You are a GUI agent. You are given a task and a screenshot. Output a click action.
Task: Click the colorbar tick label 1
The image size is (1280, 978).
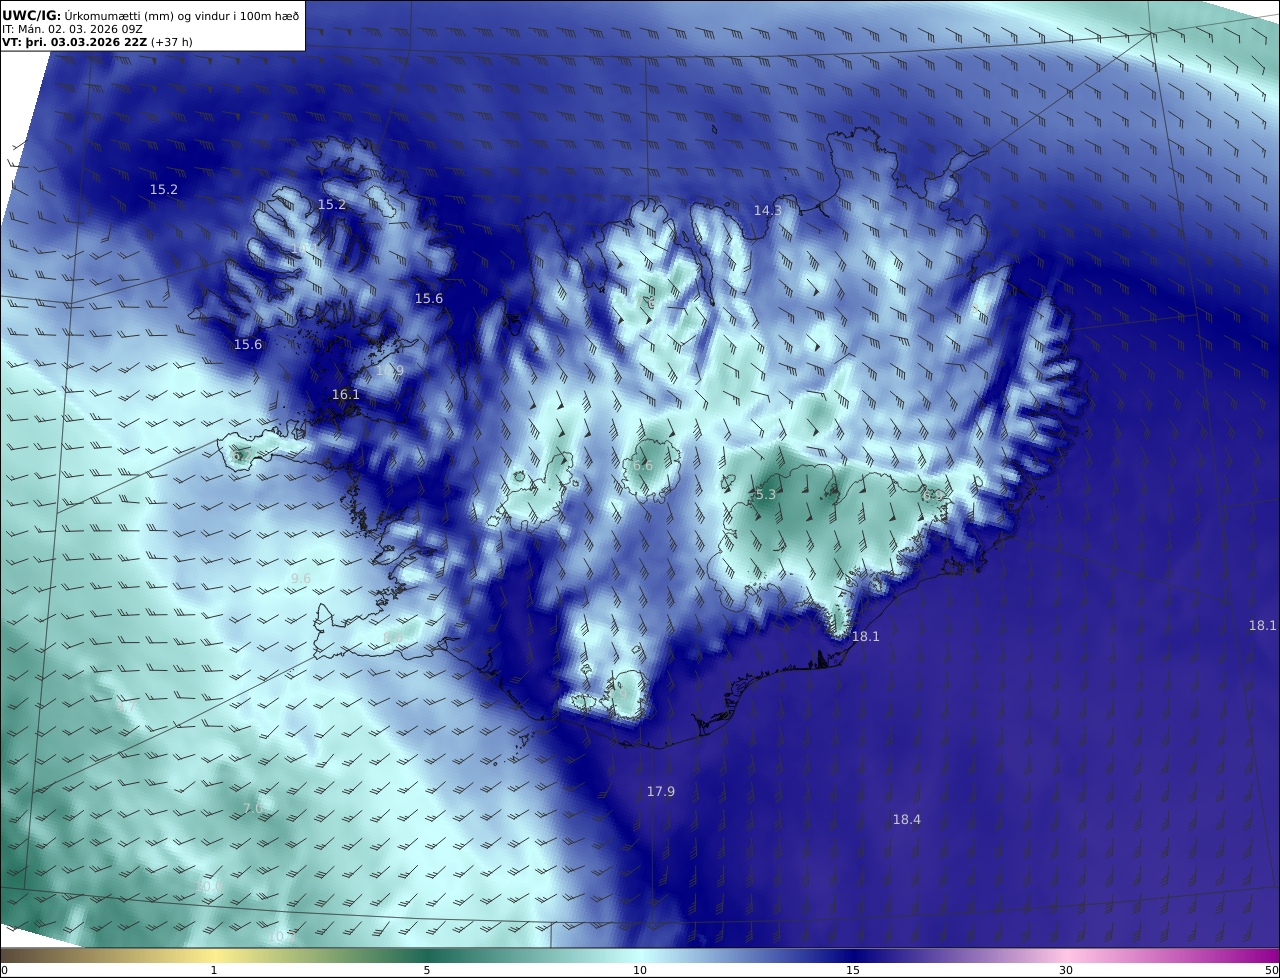pyautogui.click(x=213, y=970)
